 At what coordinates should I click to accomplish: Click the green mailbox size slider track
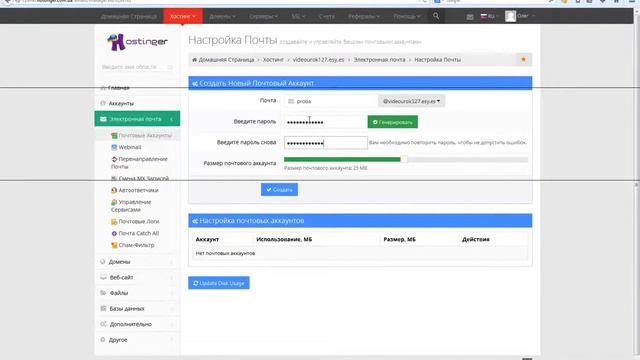point(342,160)
